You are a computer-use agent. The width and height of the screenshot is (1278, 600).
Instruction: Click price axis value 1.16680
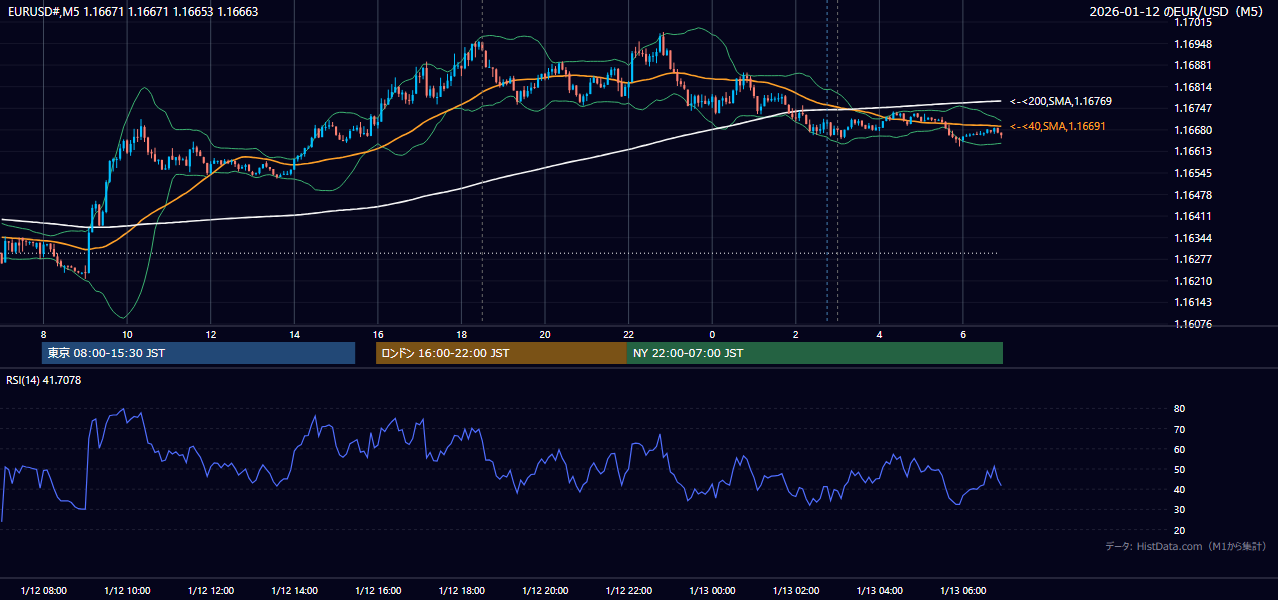click(x=1192, y=130)
